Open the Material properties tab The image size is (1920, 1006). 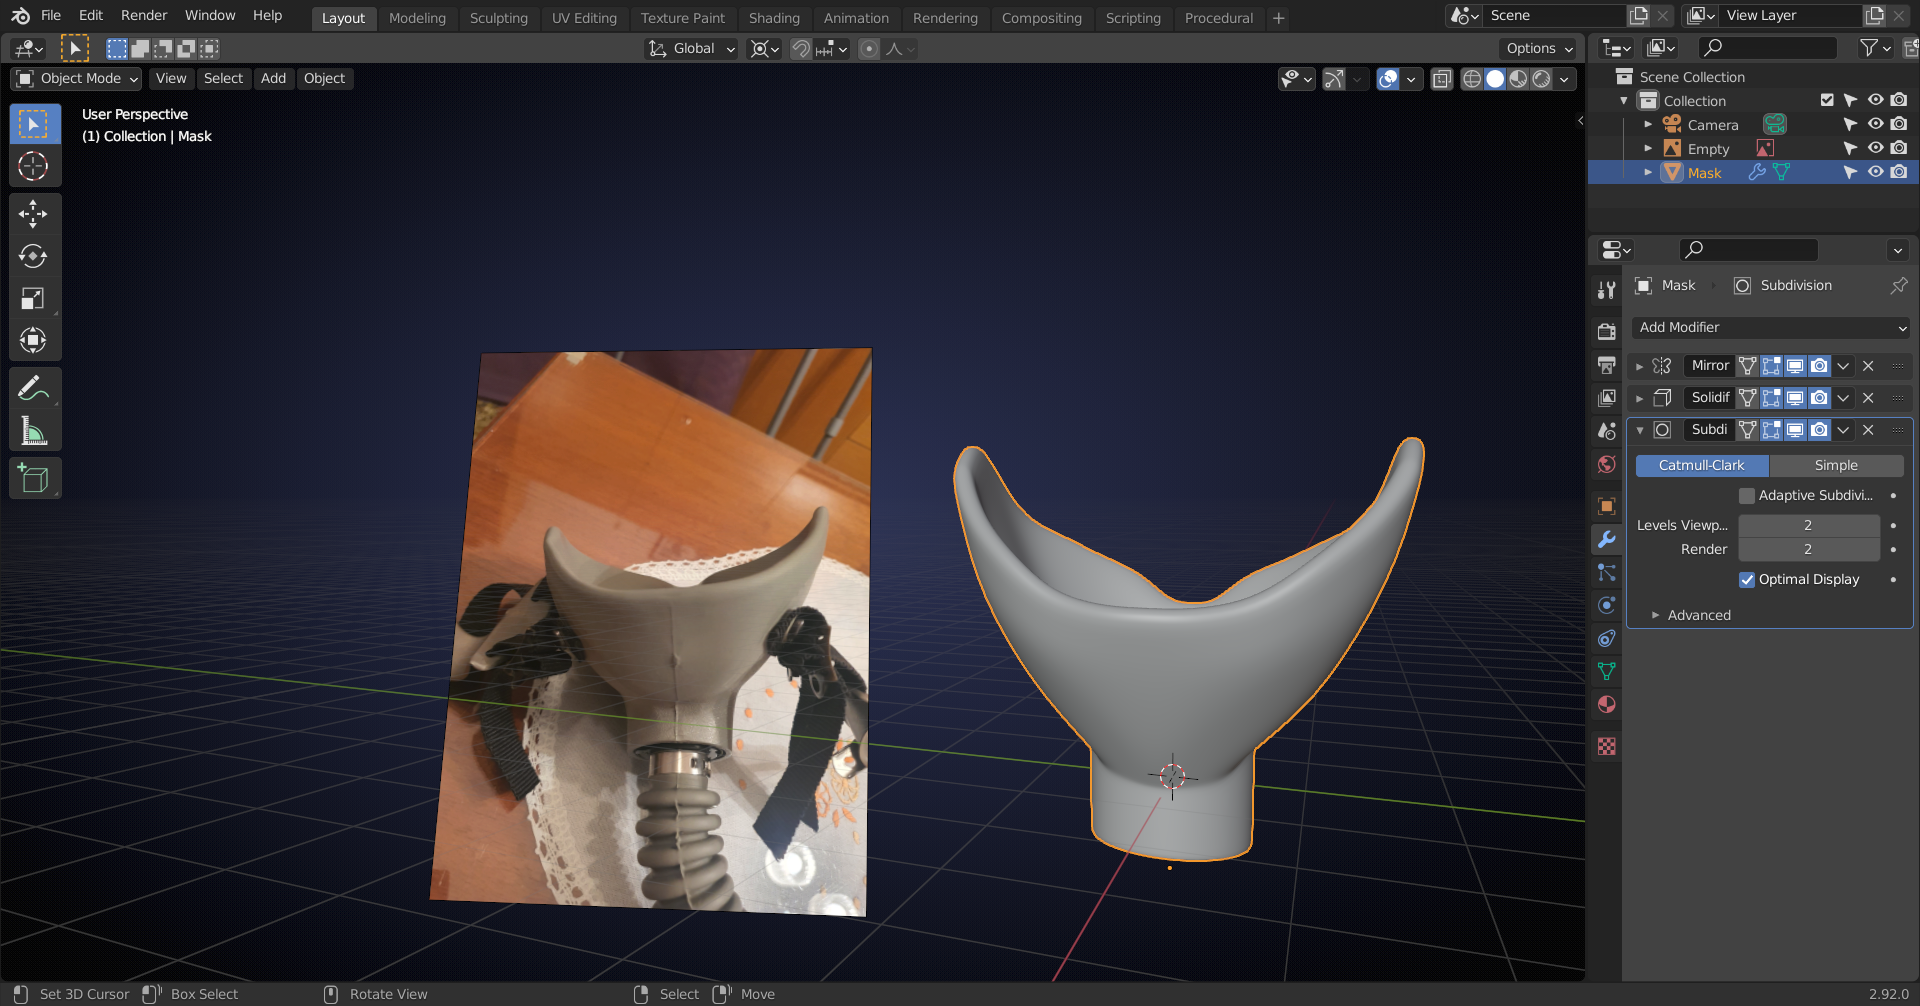pos(1606,705)
